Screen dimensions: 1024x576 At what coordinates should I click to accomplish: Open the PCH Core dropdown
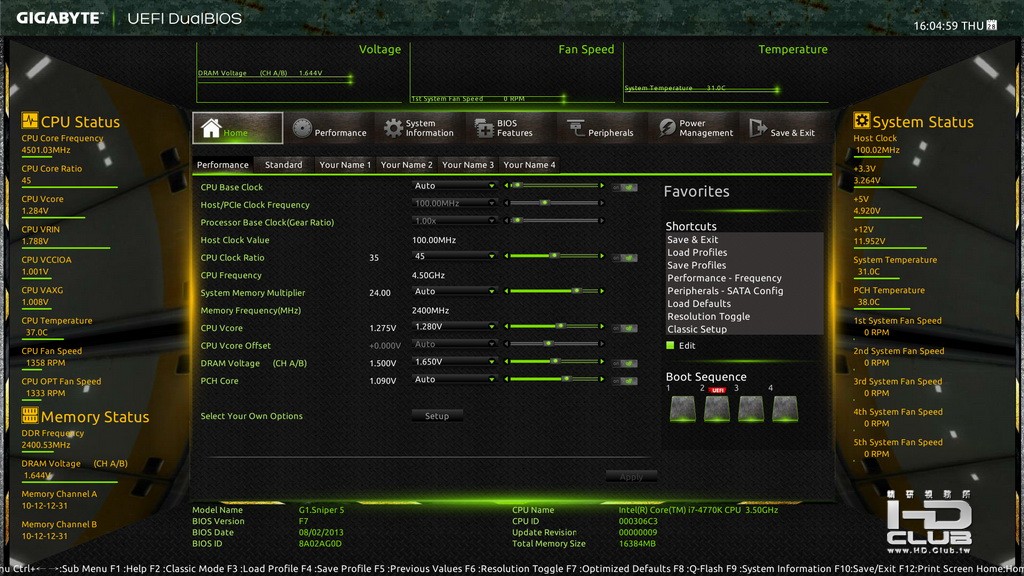(454, 380)
